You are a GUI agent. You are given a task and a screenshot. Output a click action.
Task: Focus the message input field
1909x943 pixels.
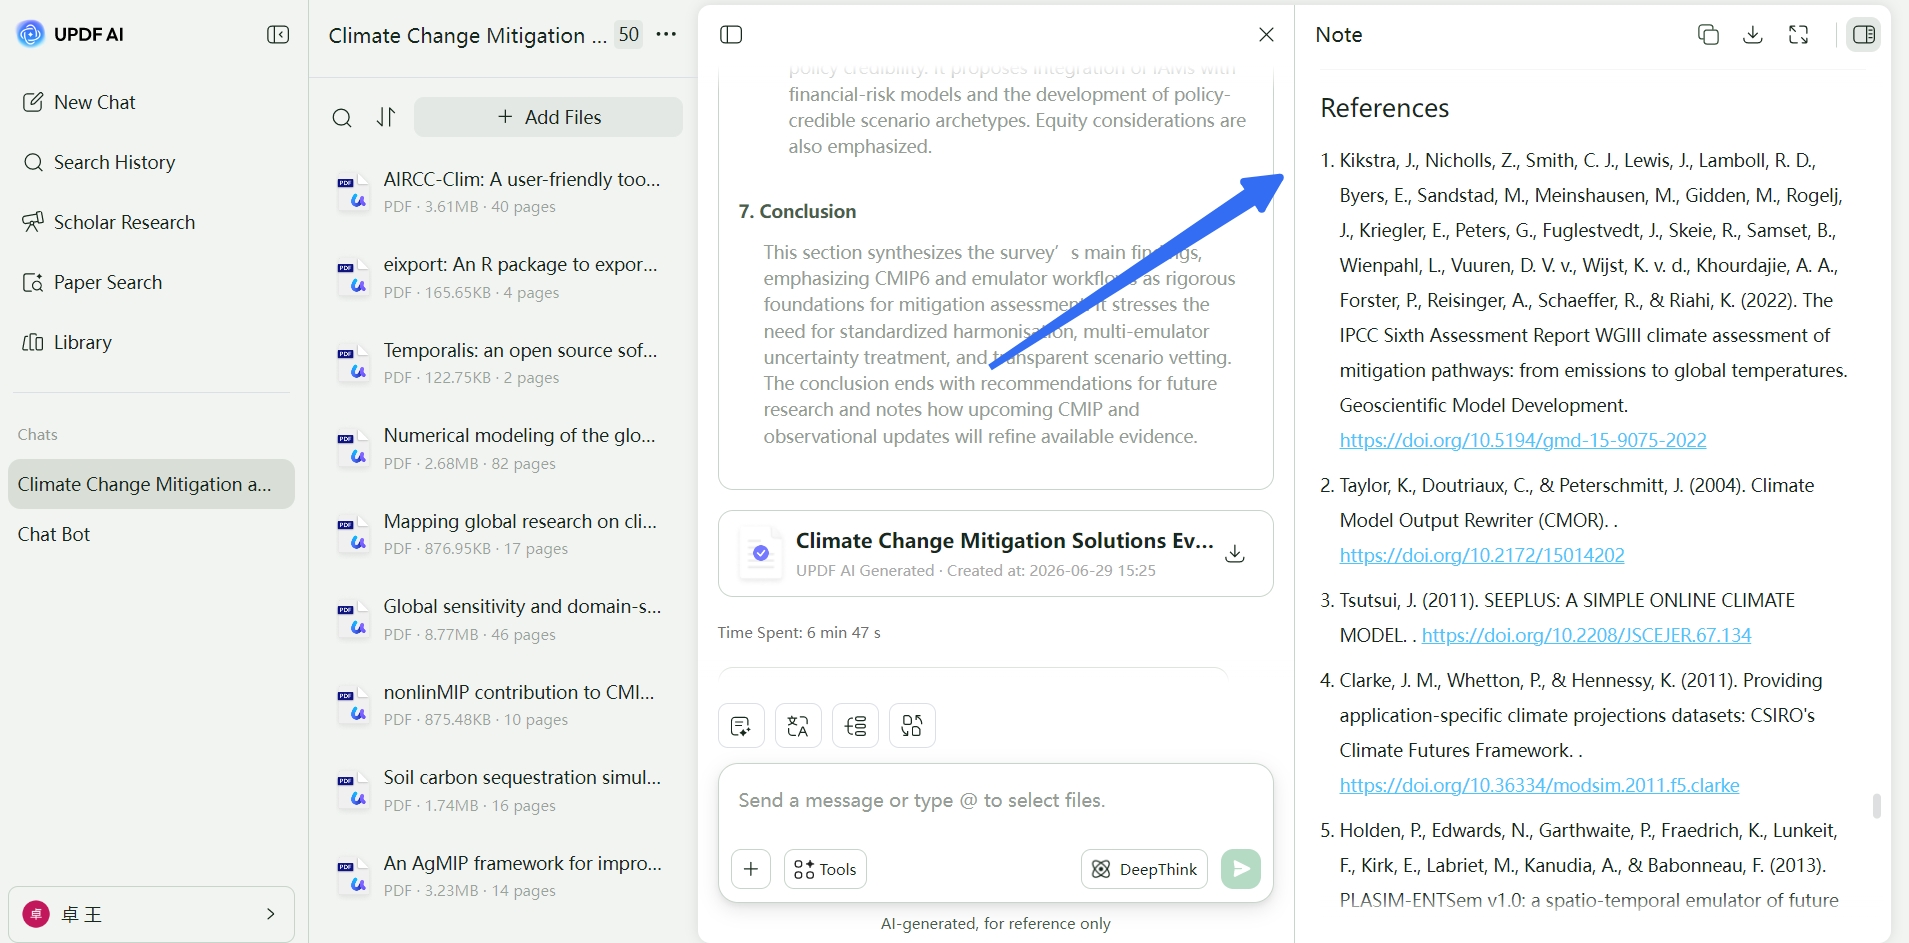click(995, 801)
